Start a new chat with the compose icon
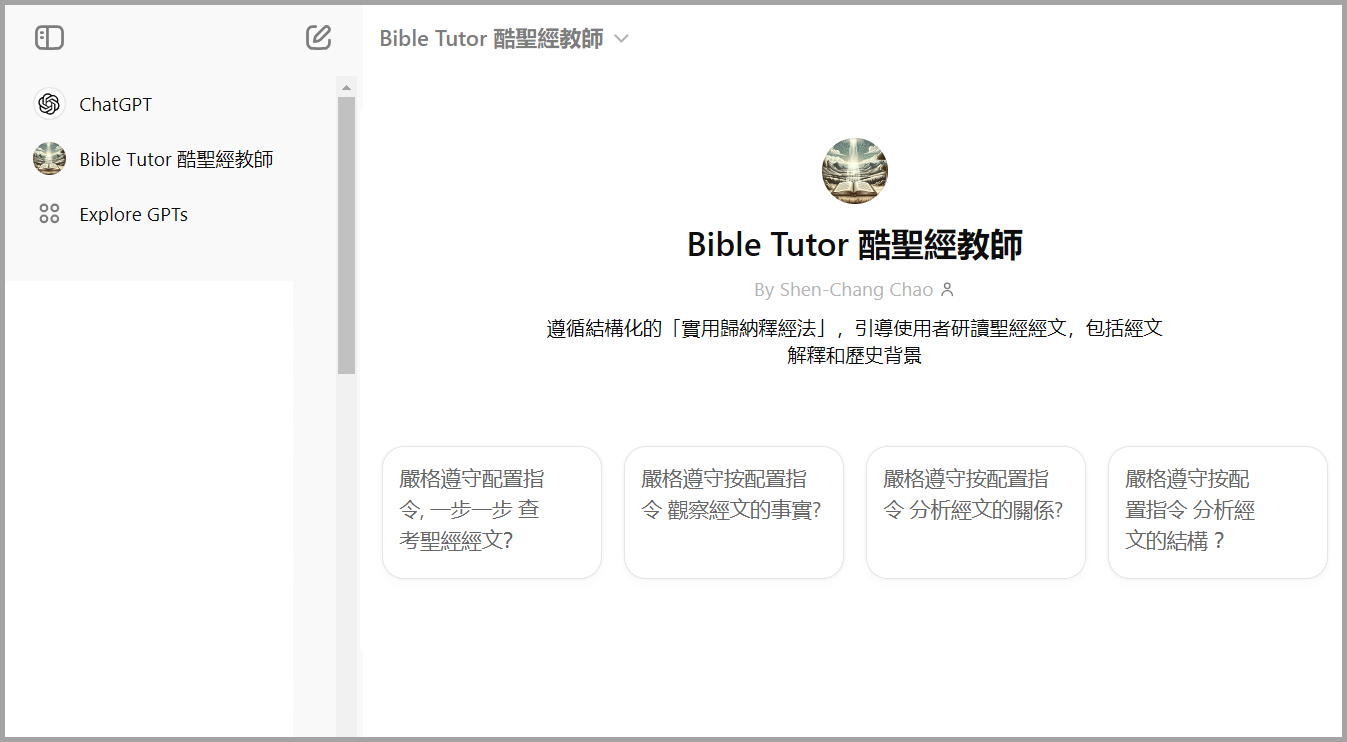Screen dimensions: 1347x742 click(318, 37)
